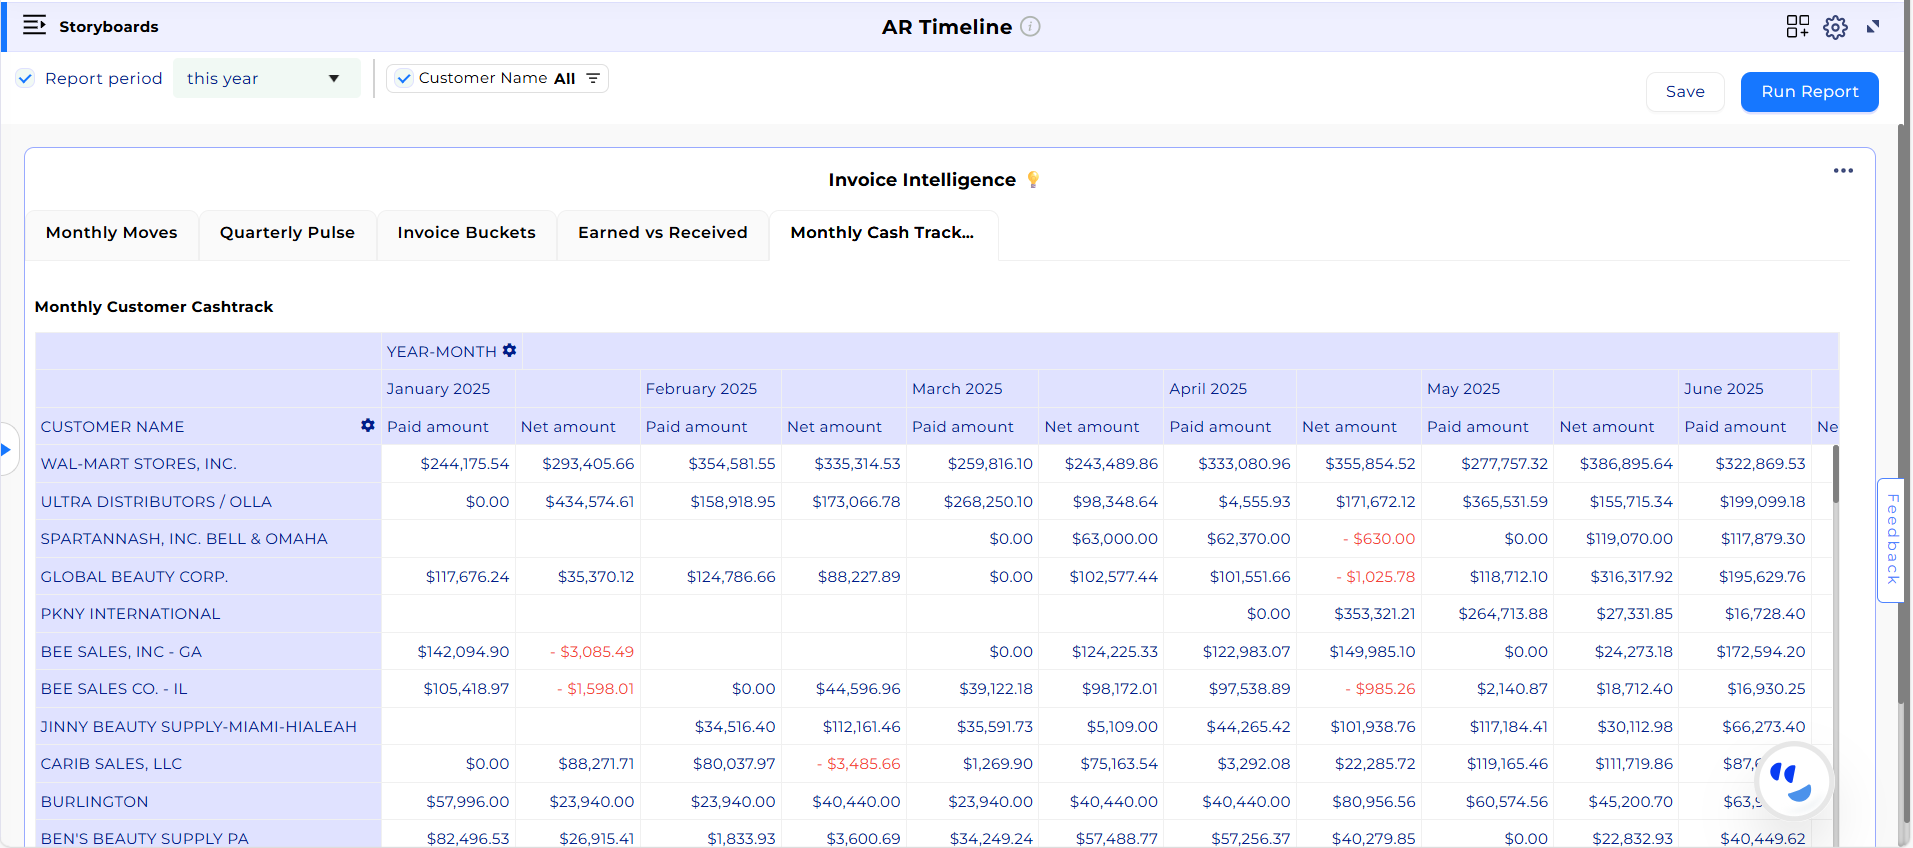Toggle the Customer Name filter checkbox

coord(404,78)
